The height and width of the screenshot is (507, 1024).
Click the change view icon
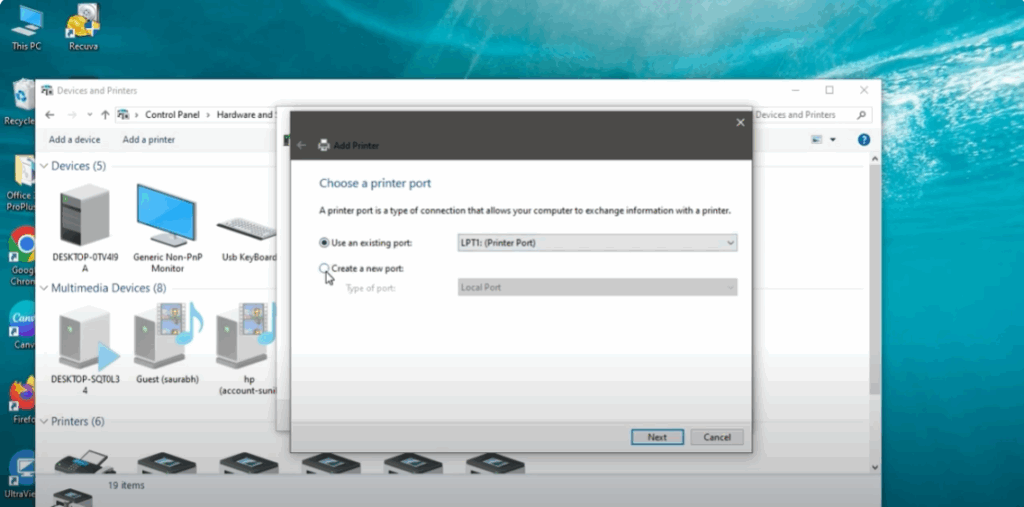pos(816,140)
